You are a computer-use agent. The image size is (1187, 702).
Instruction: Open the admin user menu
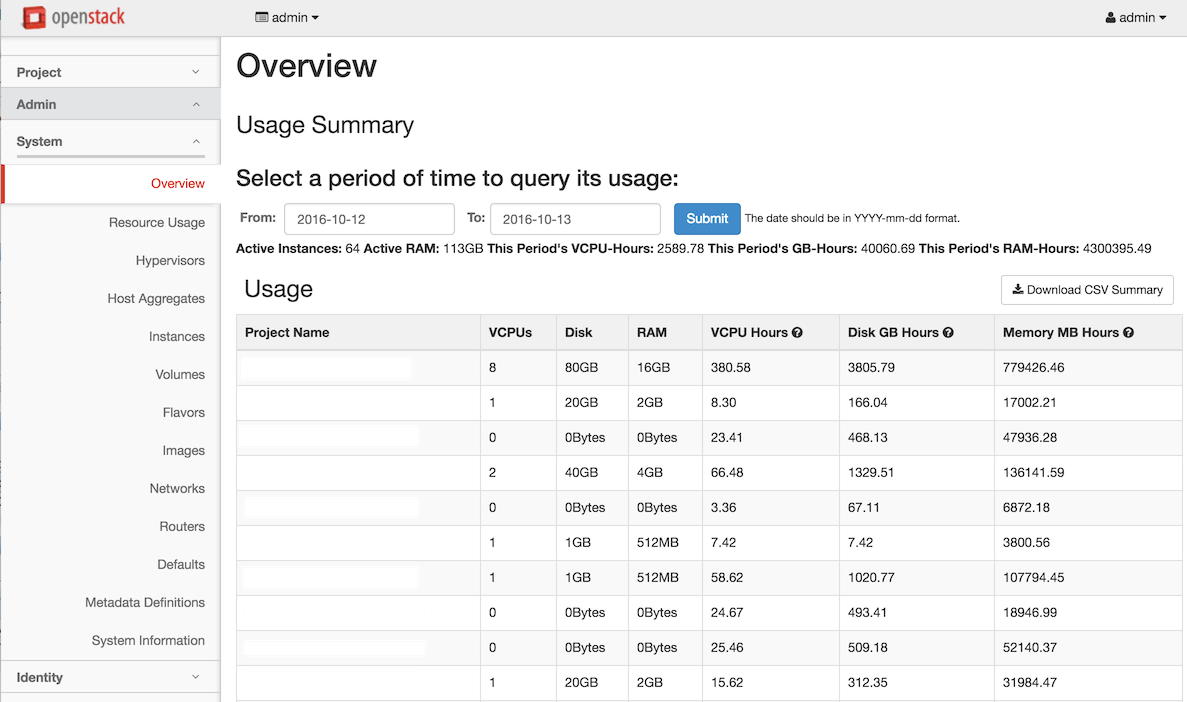pyautogui.click(x=1135, y=17)
